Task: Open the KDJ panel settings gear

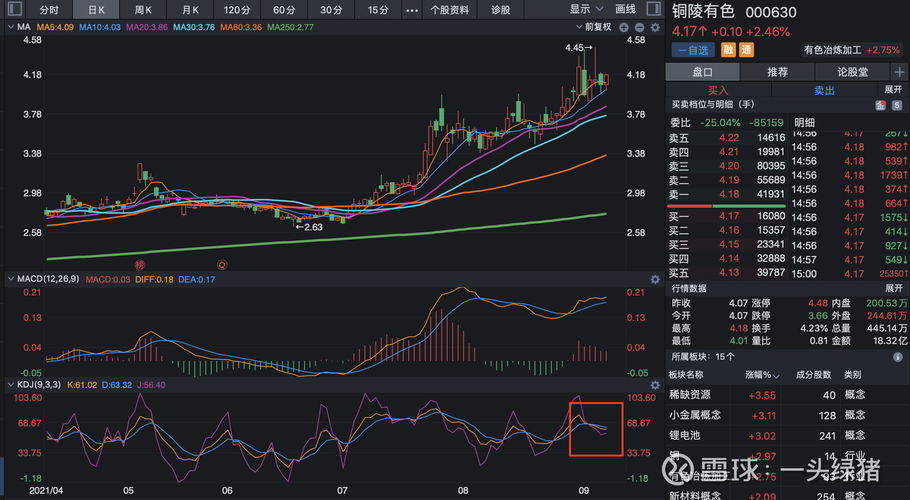Action: coord(655,385)
